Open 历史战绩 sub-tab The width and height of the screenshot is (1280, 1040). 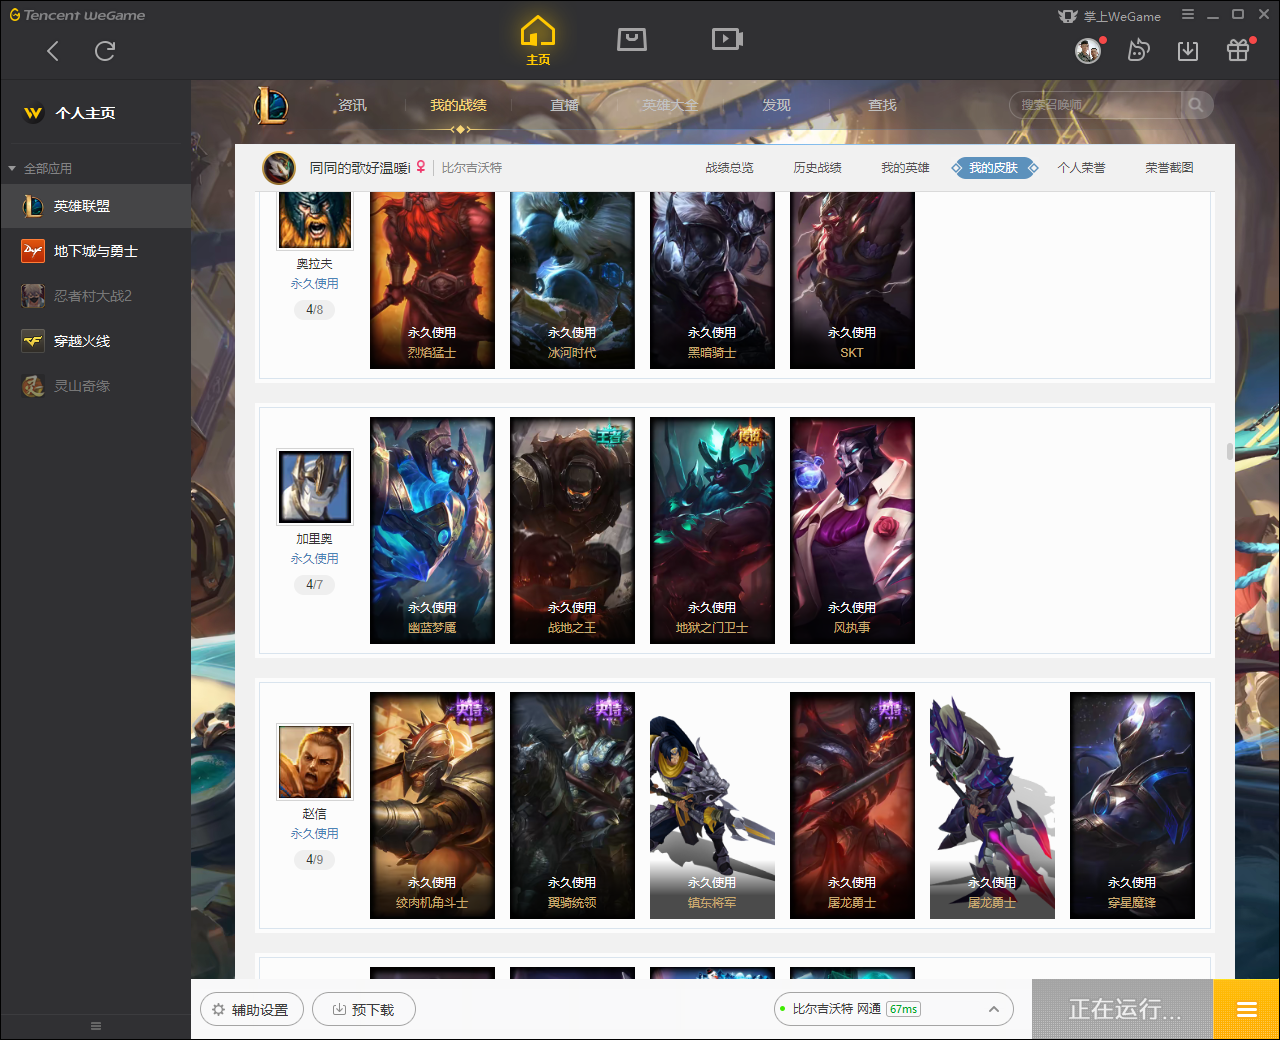tap(817, 168)
